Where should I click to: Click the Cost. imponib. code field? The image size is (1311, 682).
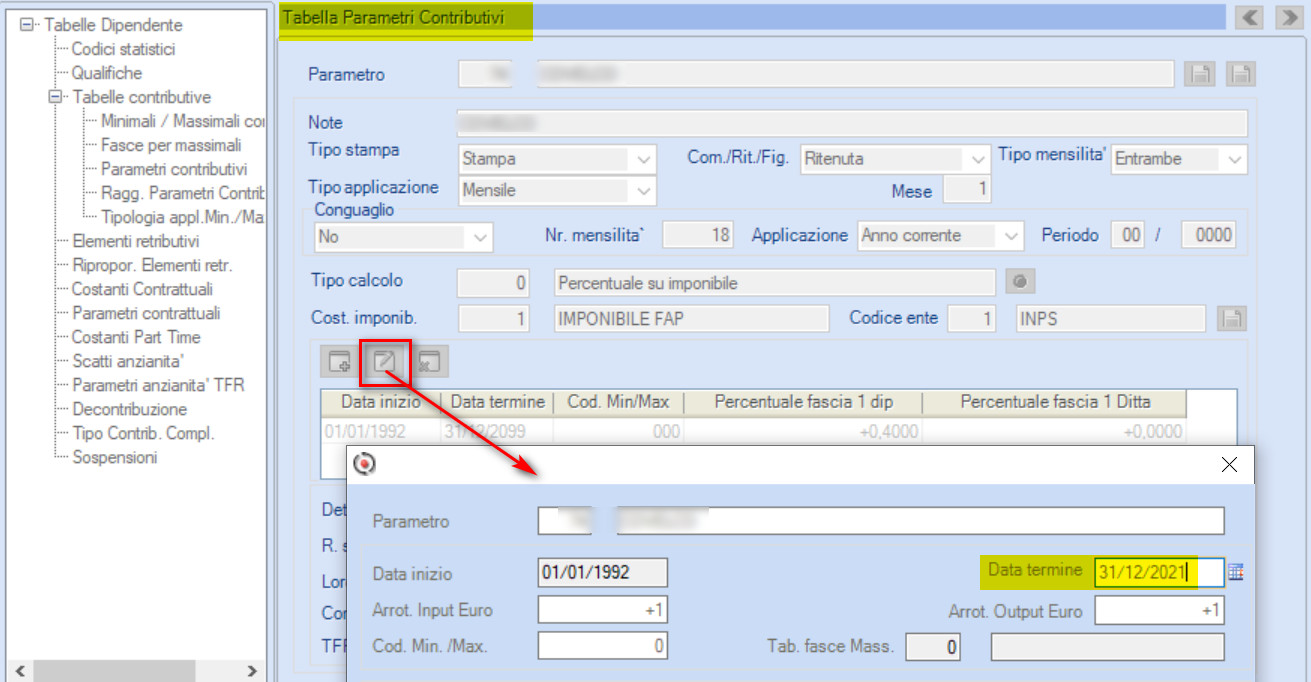point(493,319)
